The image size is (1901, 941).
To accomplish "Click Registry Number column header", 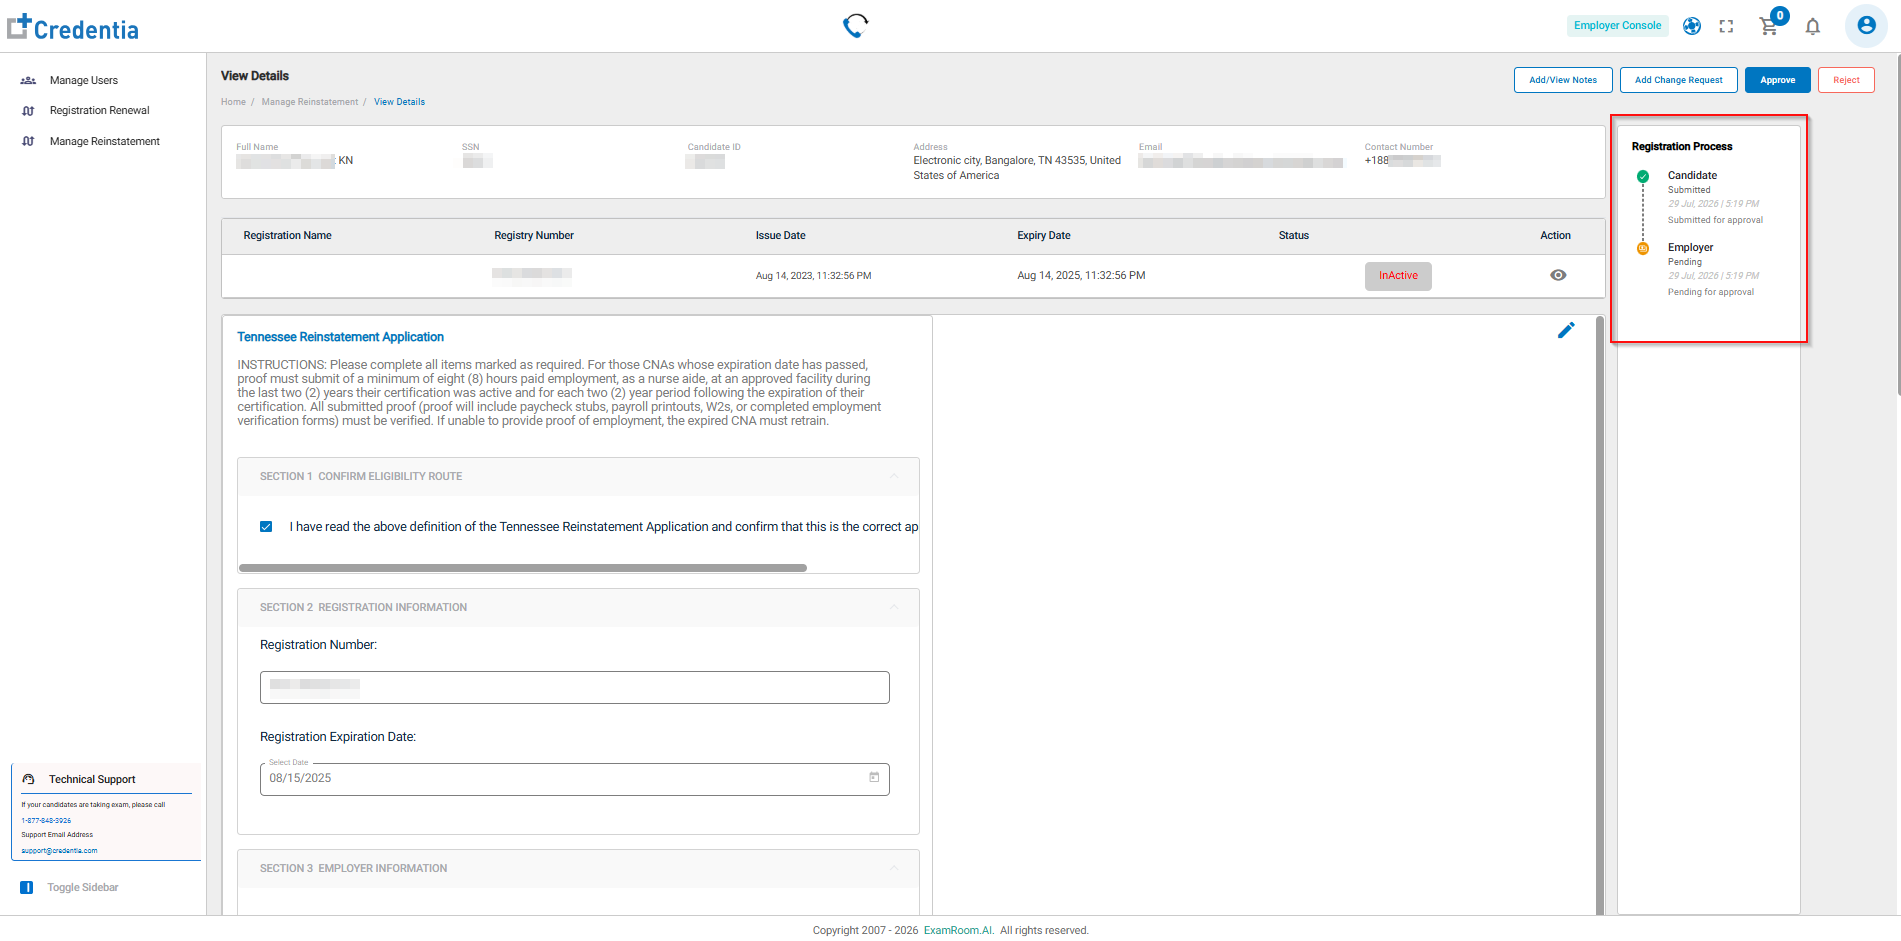I will tap(534, 236).
